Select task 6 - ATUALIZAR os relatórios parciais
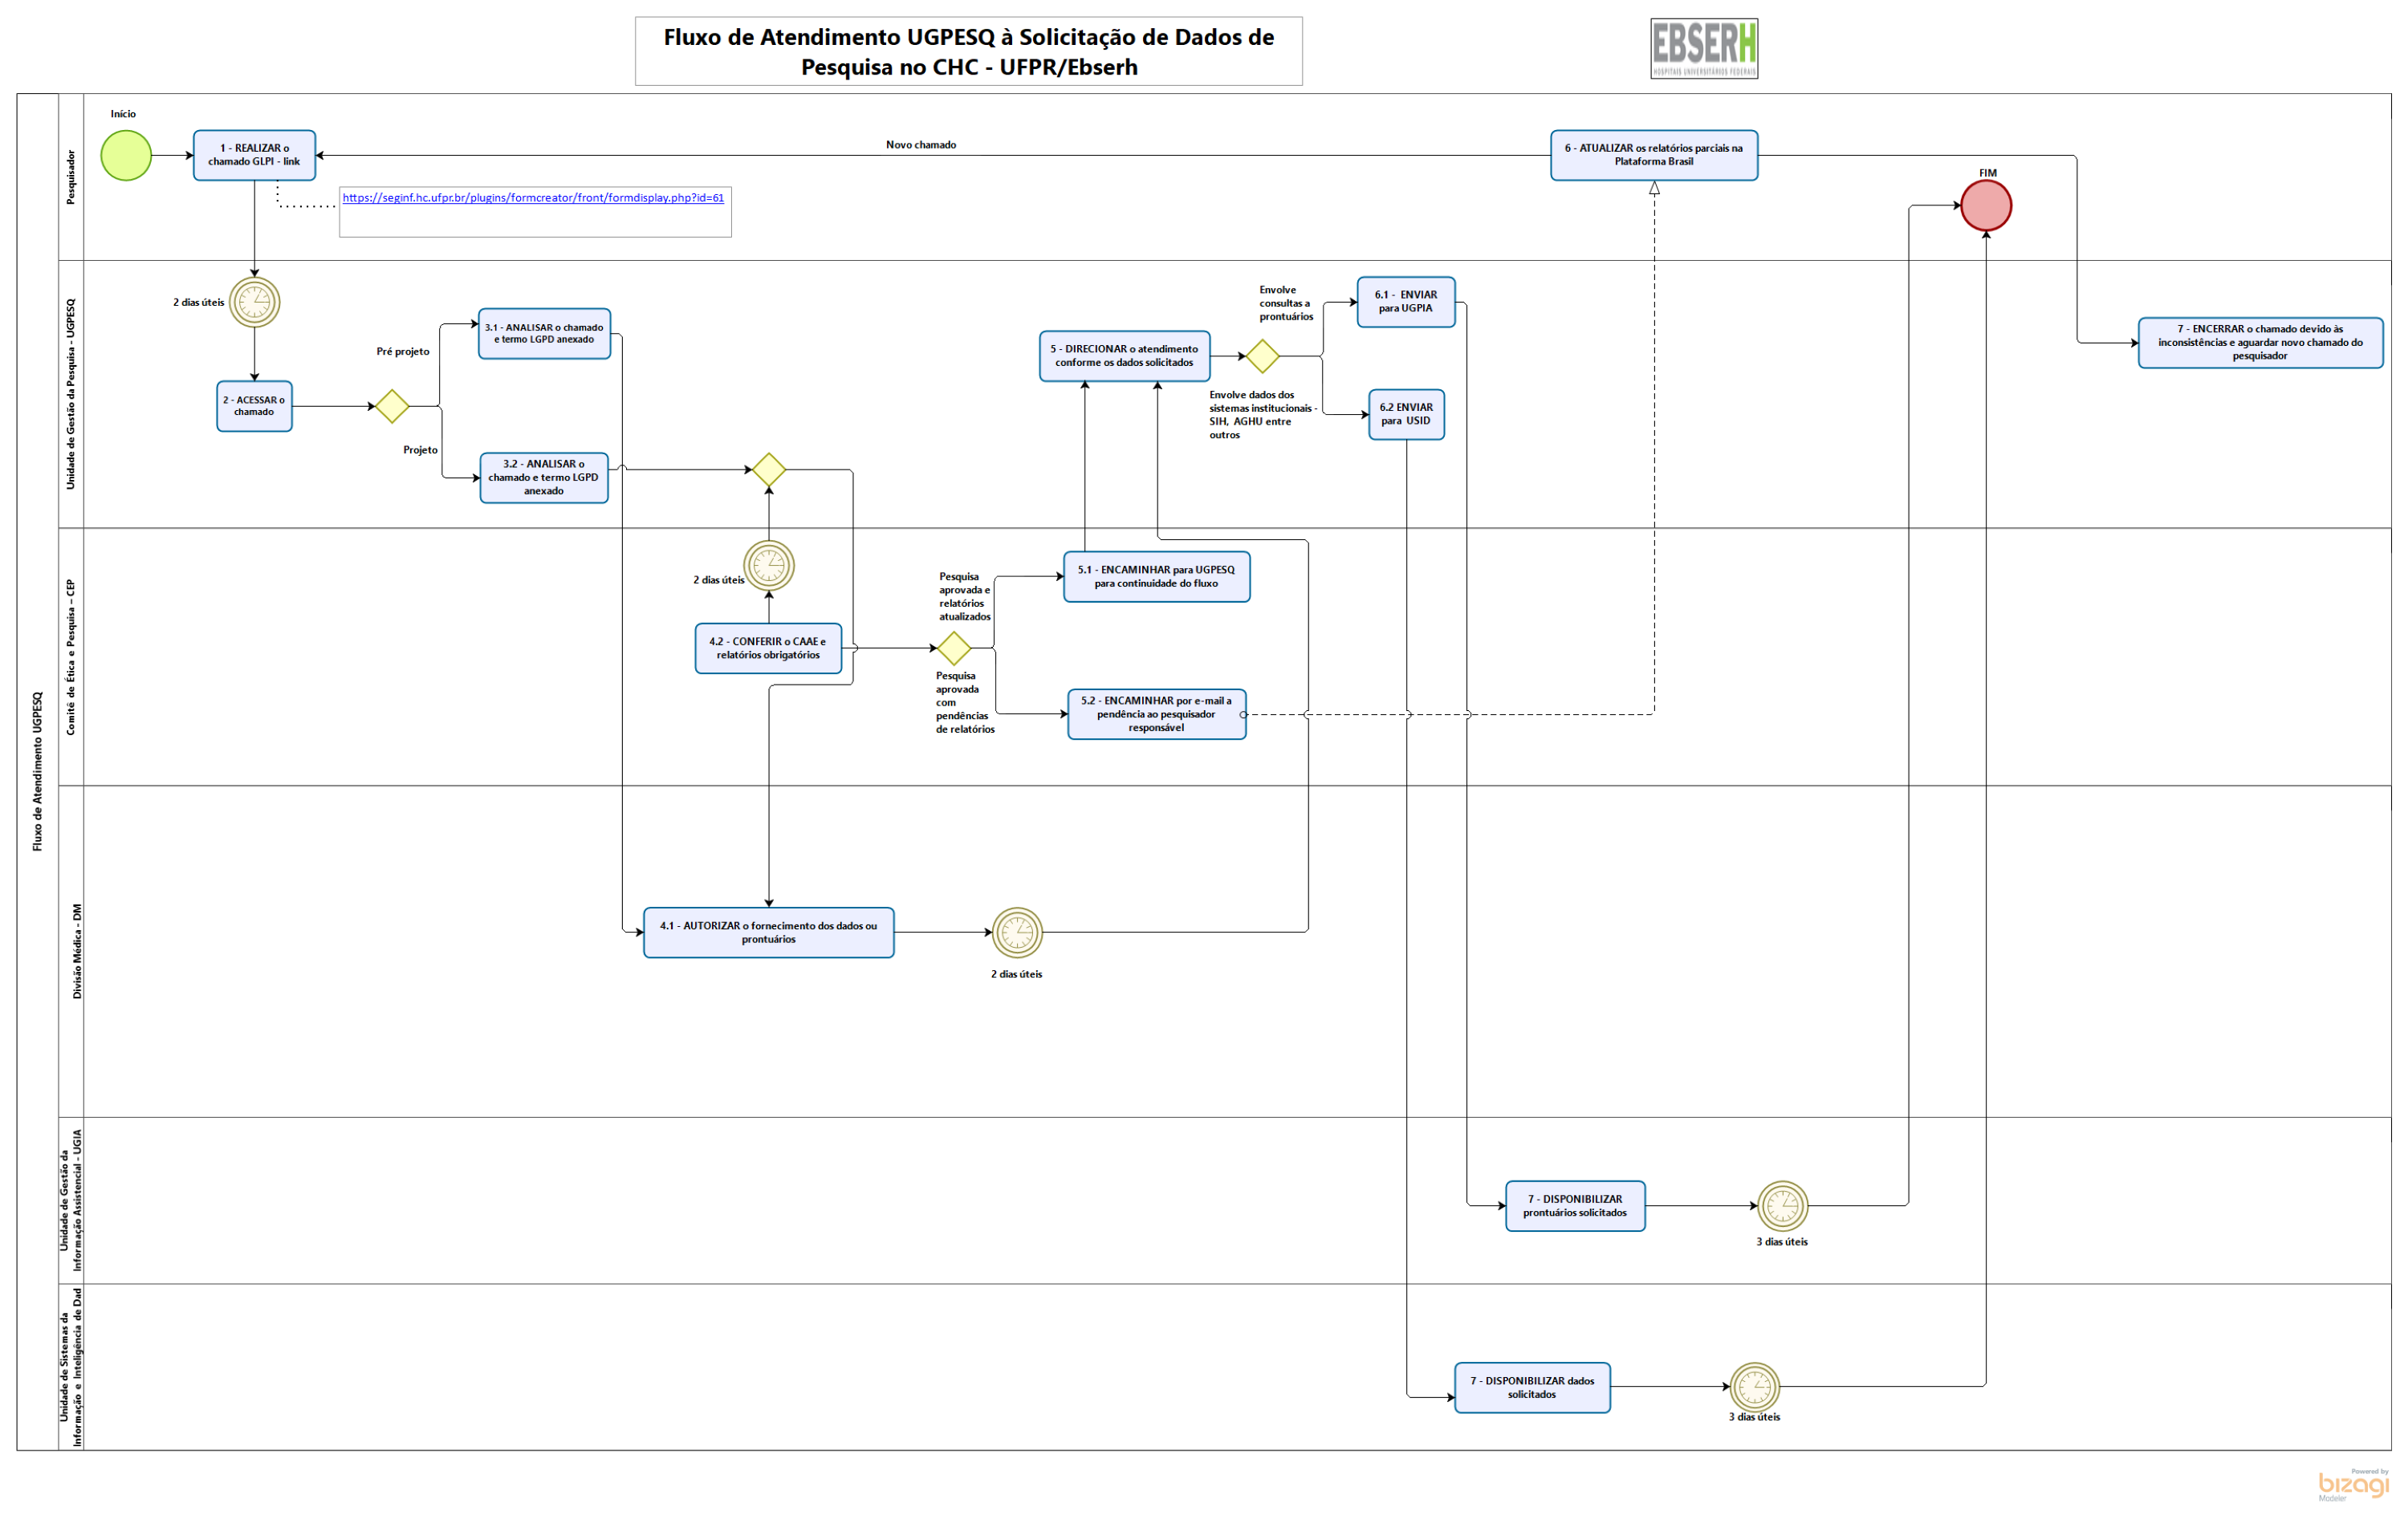This screenshot has width=2408, height=1528. click(1653, 155)
